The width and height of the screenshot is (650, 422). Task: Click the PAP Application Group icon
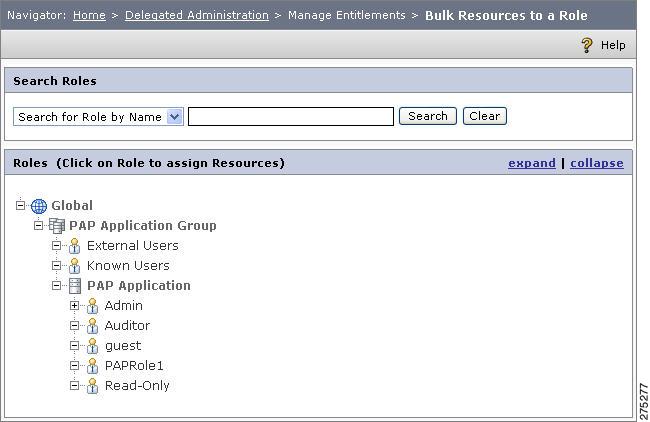tap(57, 226)
